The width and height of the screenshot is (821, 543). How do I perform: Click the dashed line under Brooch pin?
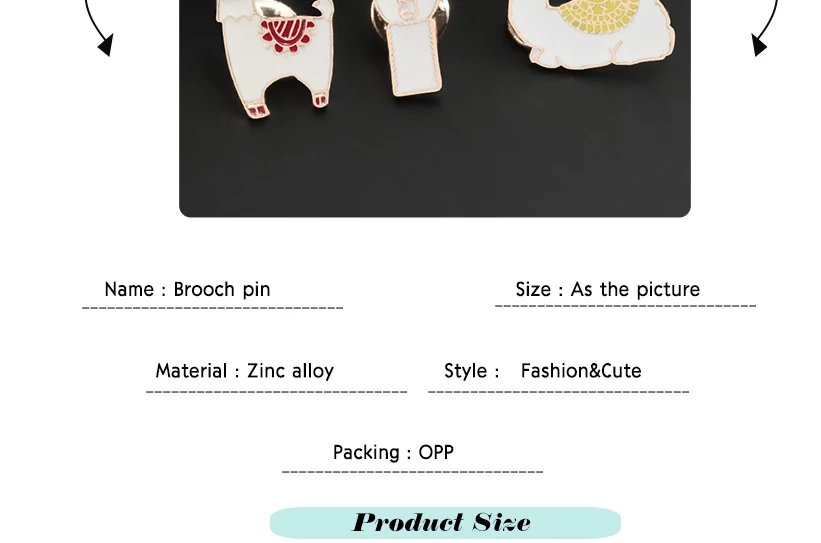tap(213, 308)
